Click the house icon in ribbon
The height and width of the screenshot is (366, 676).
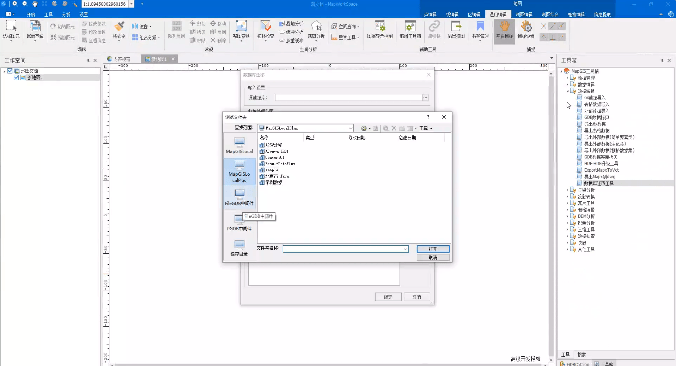[x=316, y=26]
